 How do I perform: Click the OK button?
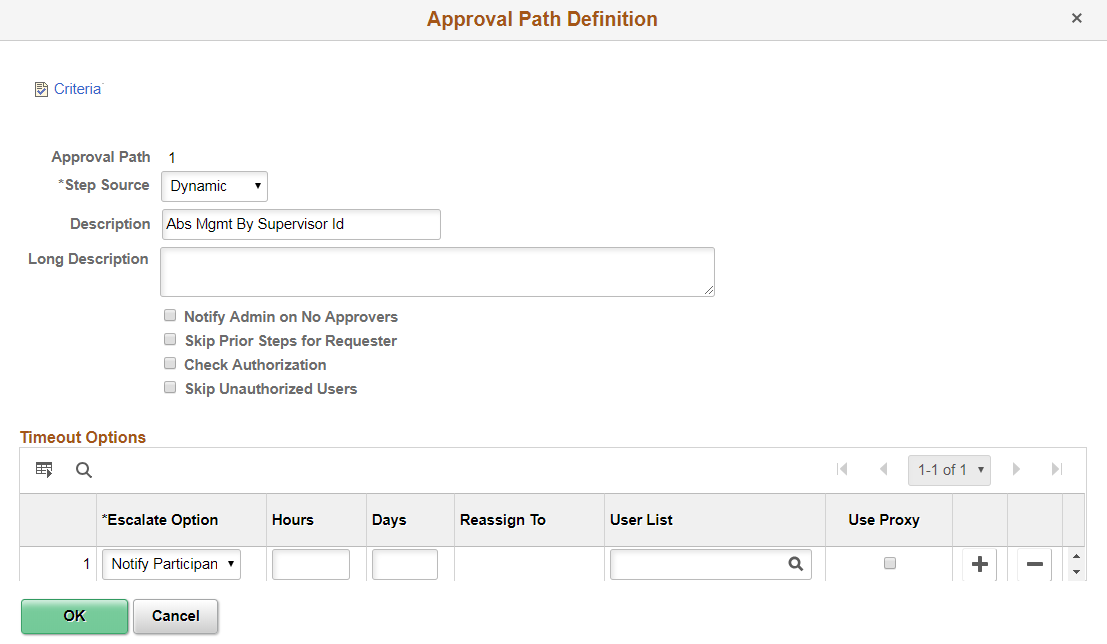point(74,616)
